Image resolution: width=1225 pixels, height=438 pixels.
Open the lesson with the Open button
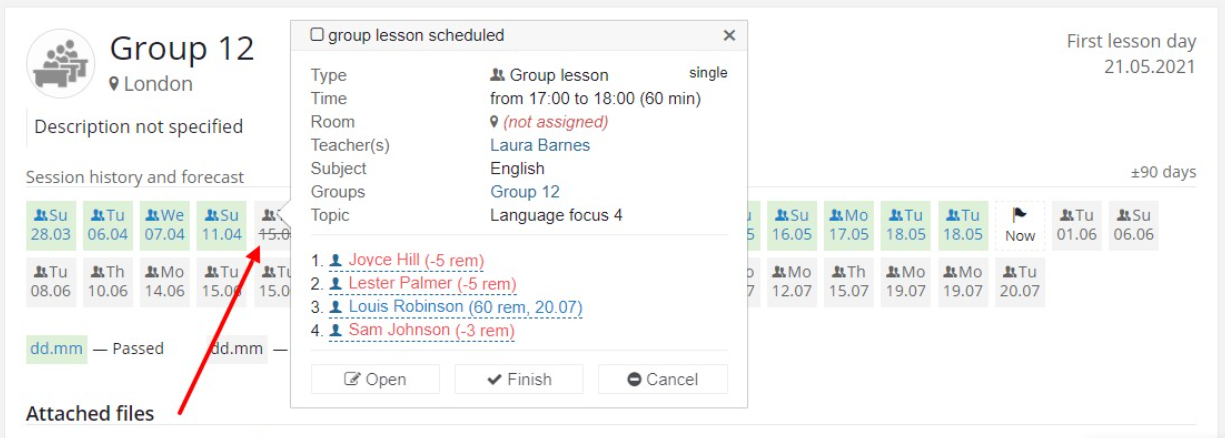[375, 379]
